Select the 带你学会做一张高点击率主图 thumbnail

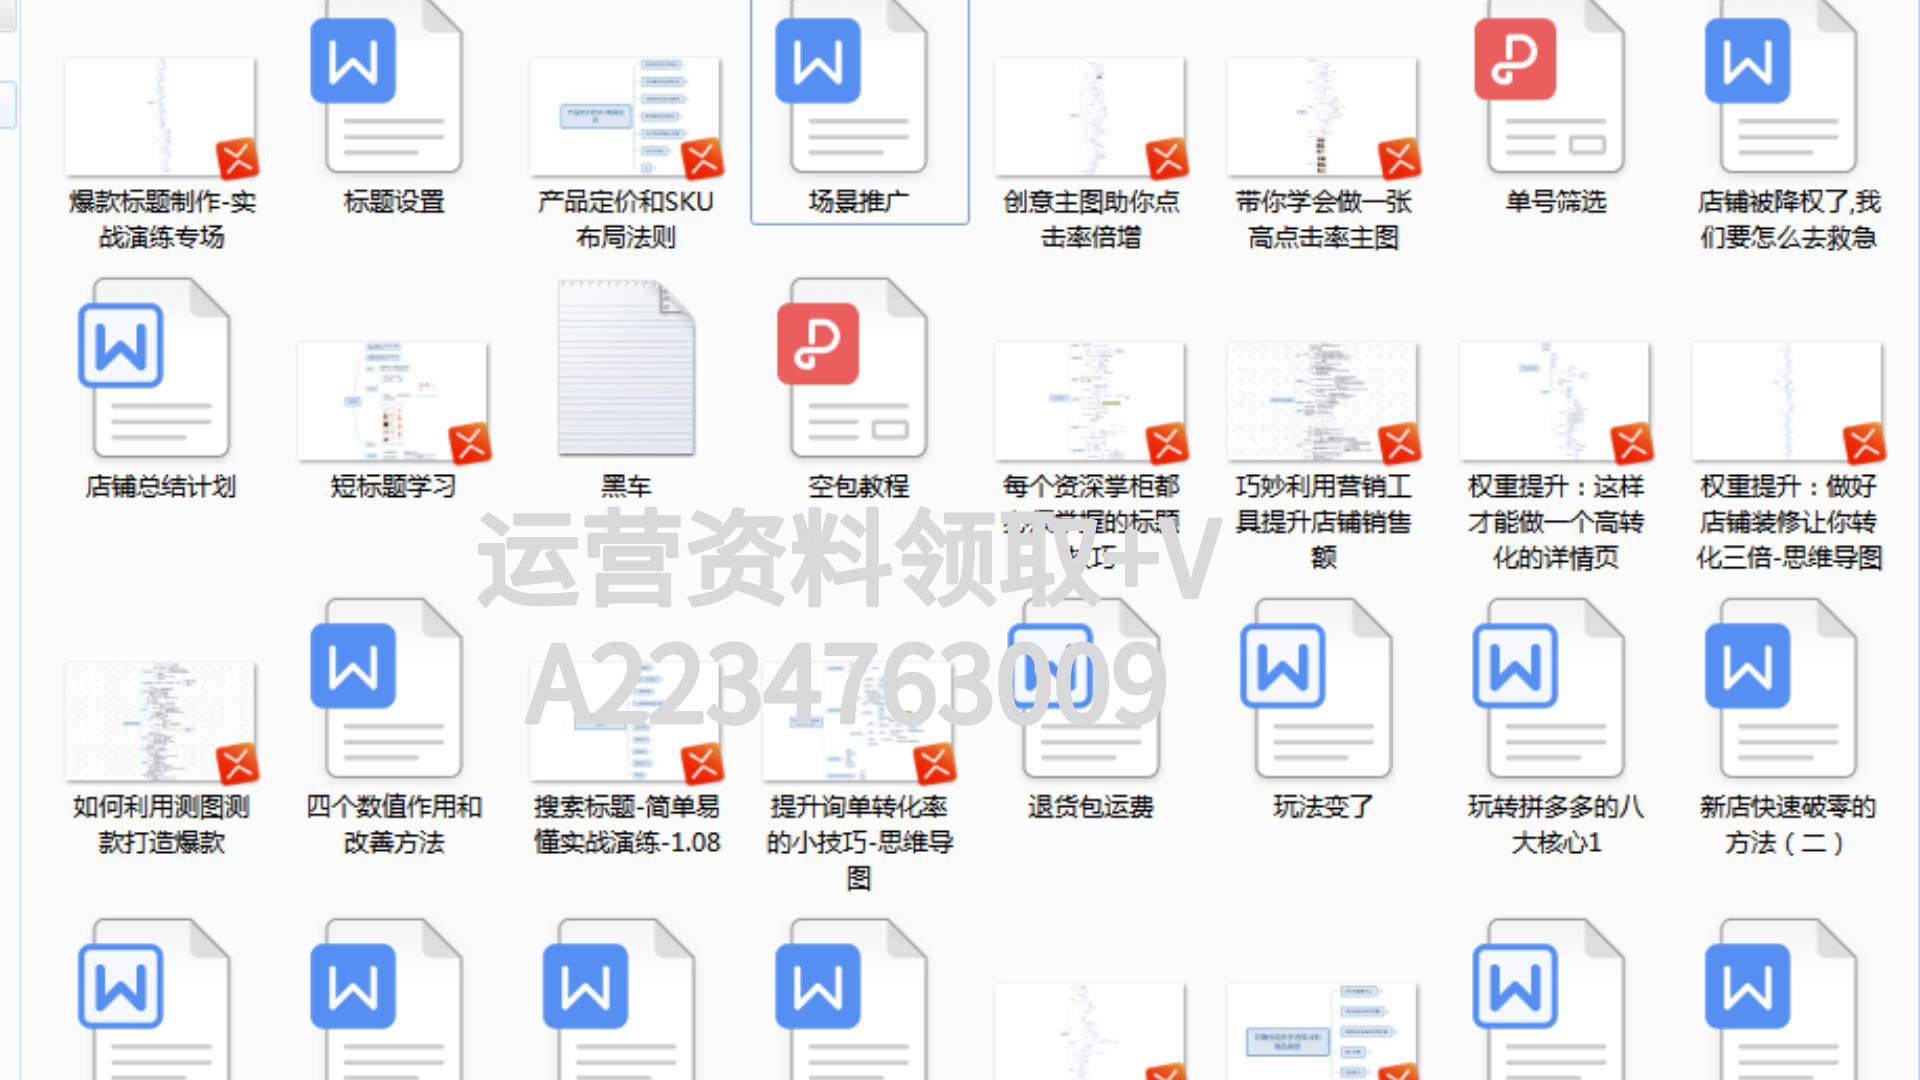click(1323, 118)
